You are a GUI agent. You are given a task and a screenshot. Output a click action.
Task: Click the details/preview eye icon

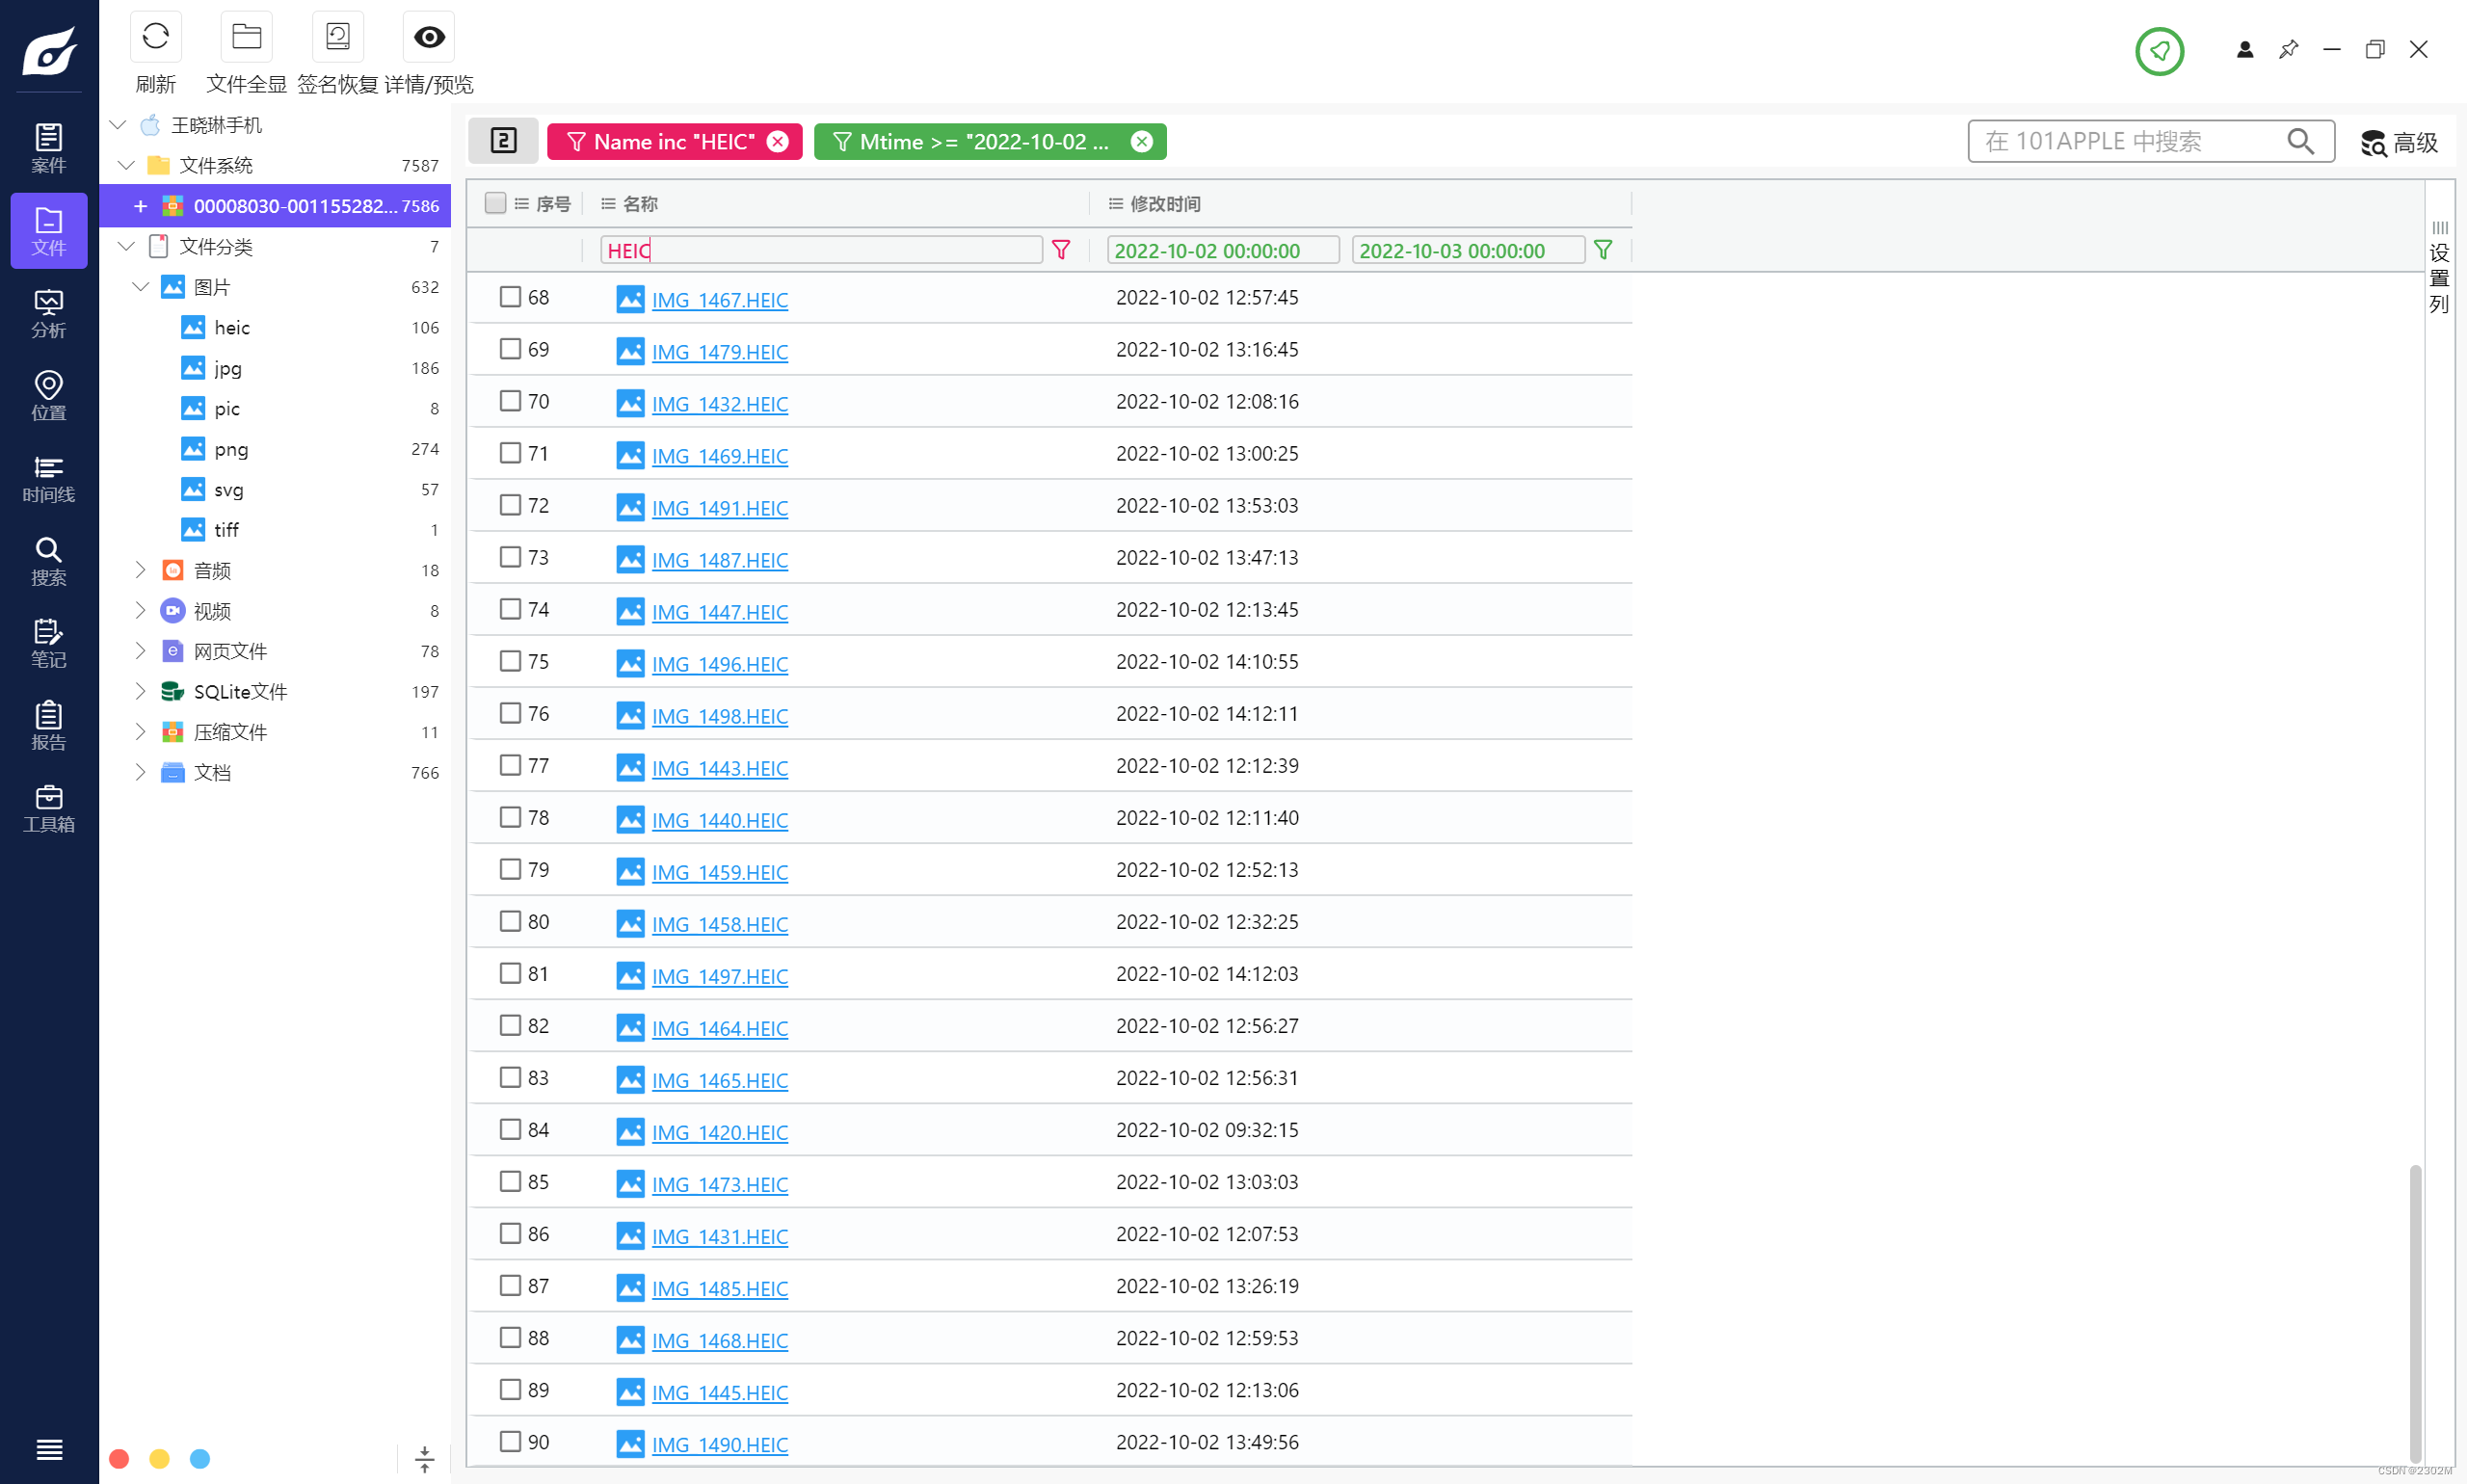click(429, 38)
